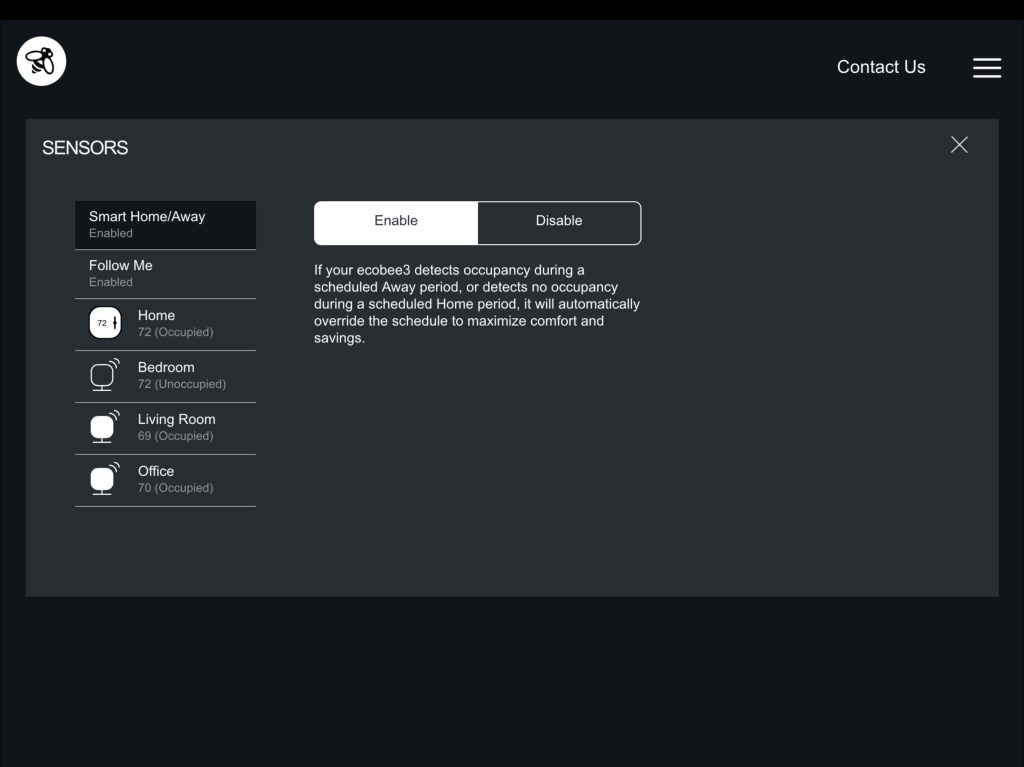The height and width of the screenshot is (767, 1024).
Task: Click the ecobee bee logo
Action: pyautogui.click(x=41, y=62)
